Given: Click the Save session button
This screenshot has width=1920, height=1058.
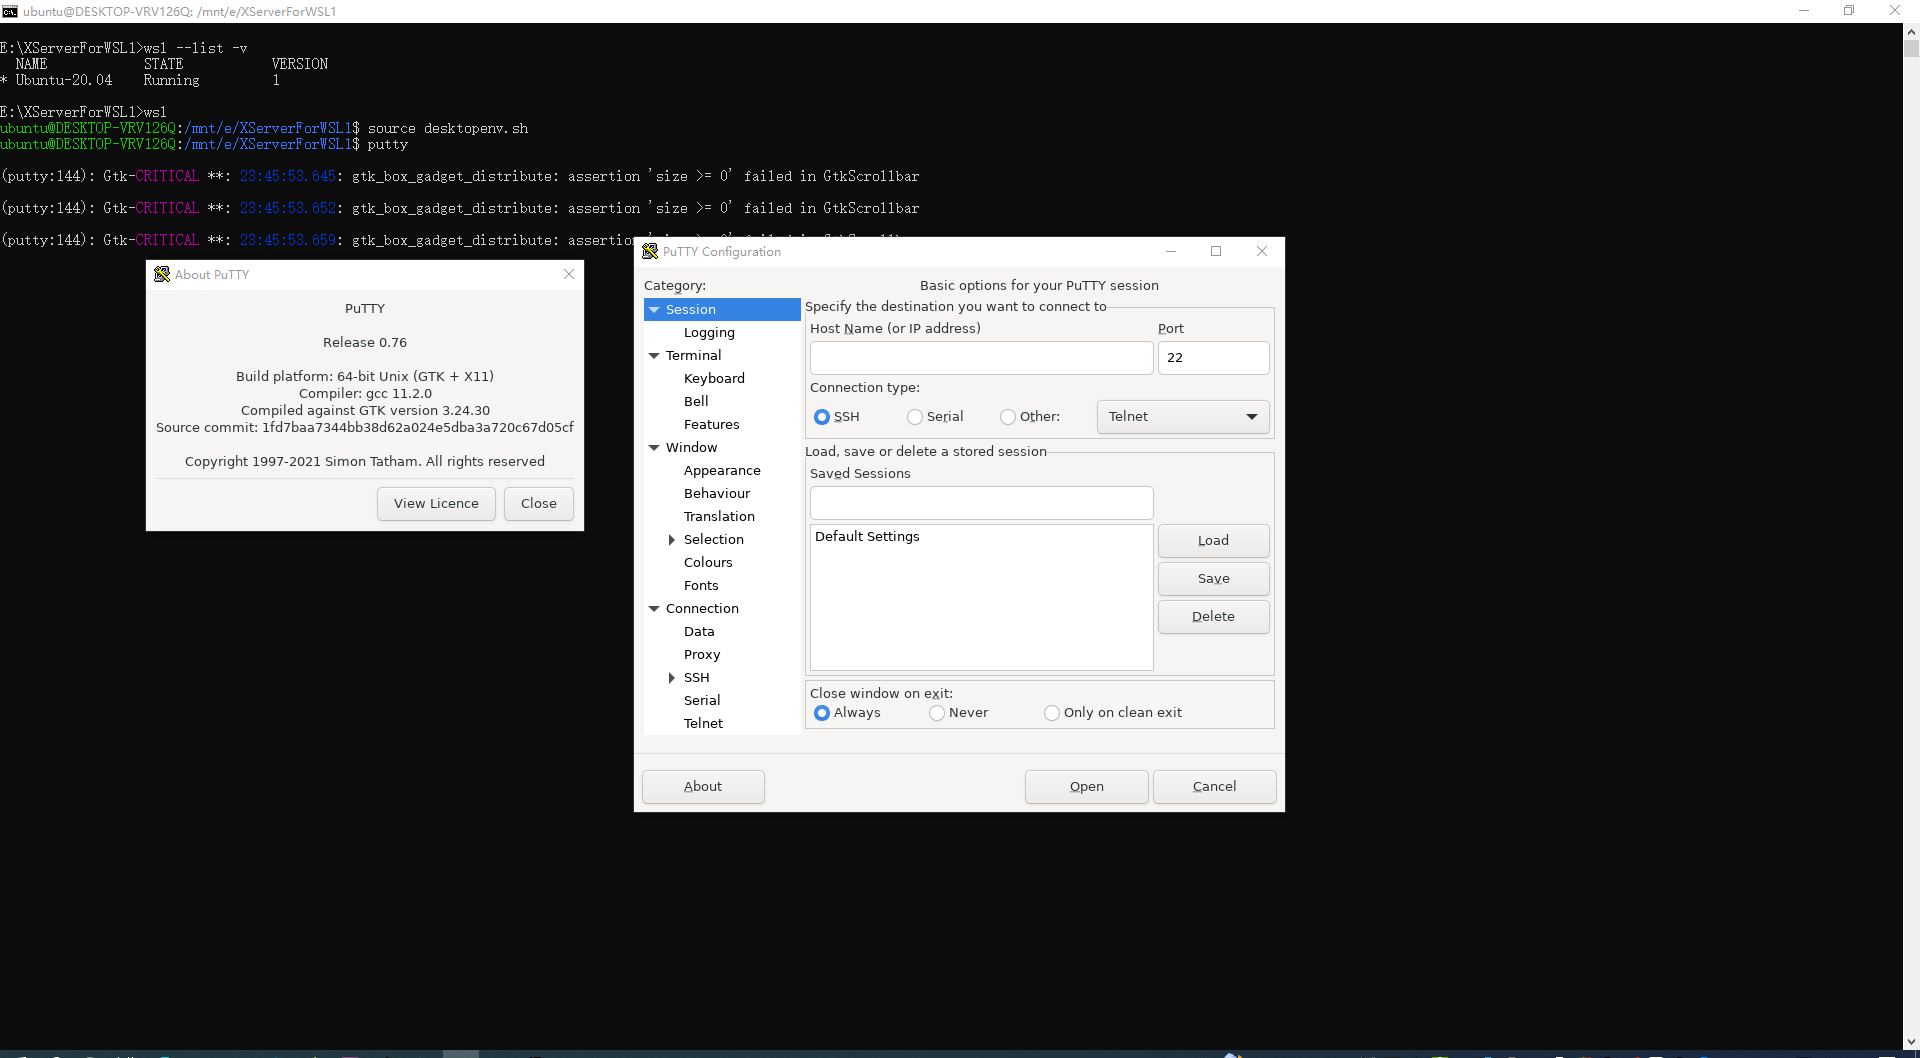Looking at the screenshot, I should click(1213, 579).
